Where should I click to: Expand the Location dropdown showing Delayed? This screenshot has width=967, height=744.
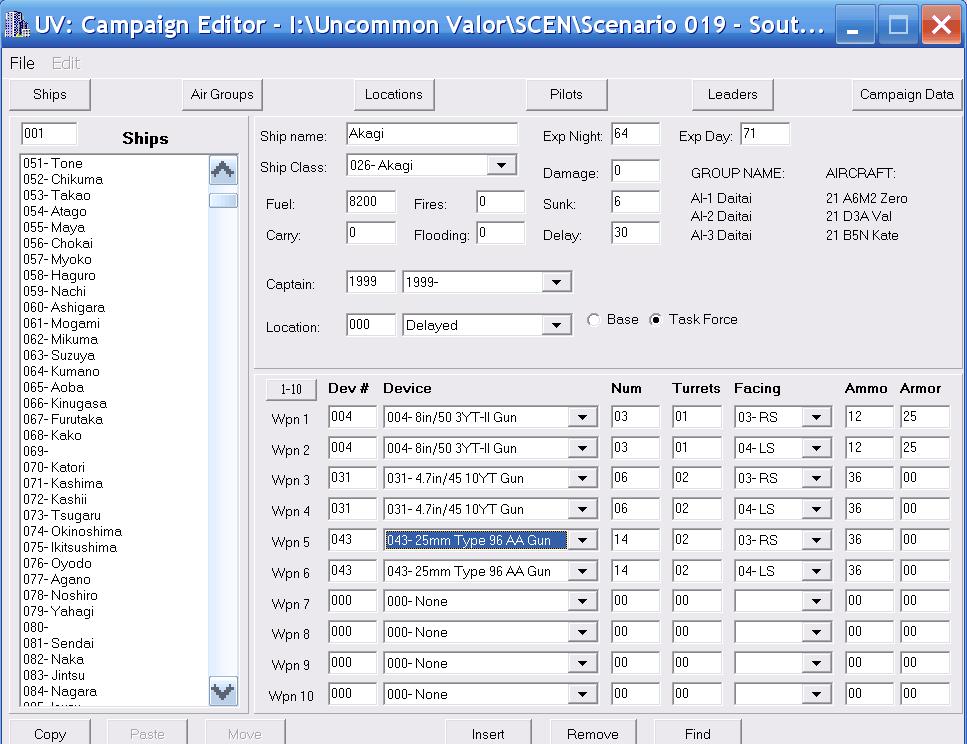pos(556,325)
